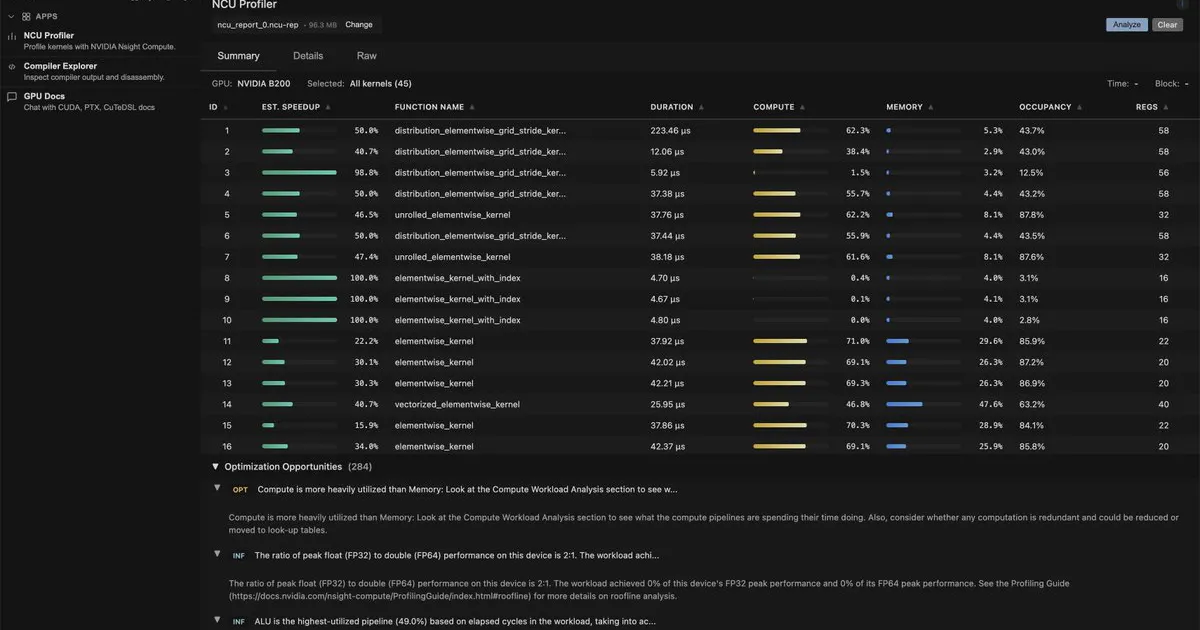Screen dimensions: 1200x630
Task: Sort by OCCUPANCY arrow icon
Action: point(1079,107)
